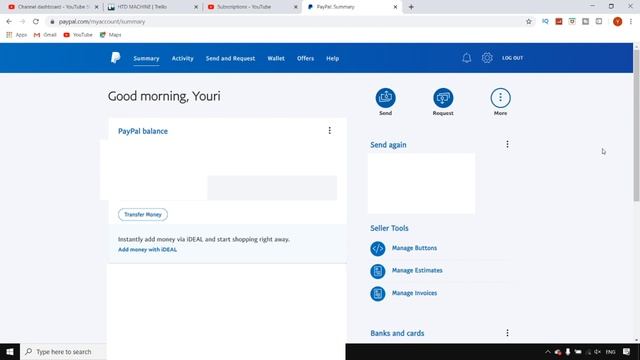Open Manage Invoices link
The image size is (640, 360).
(414, 293)
